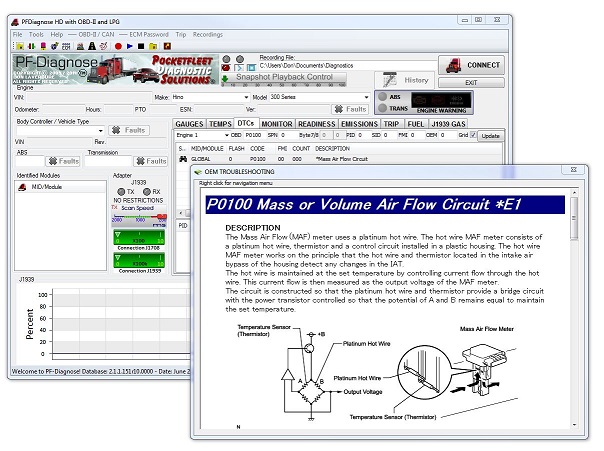Open the History button

click(404, 80)
